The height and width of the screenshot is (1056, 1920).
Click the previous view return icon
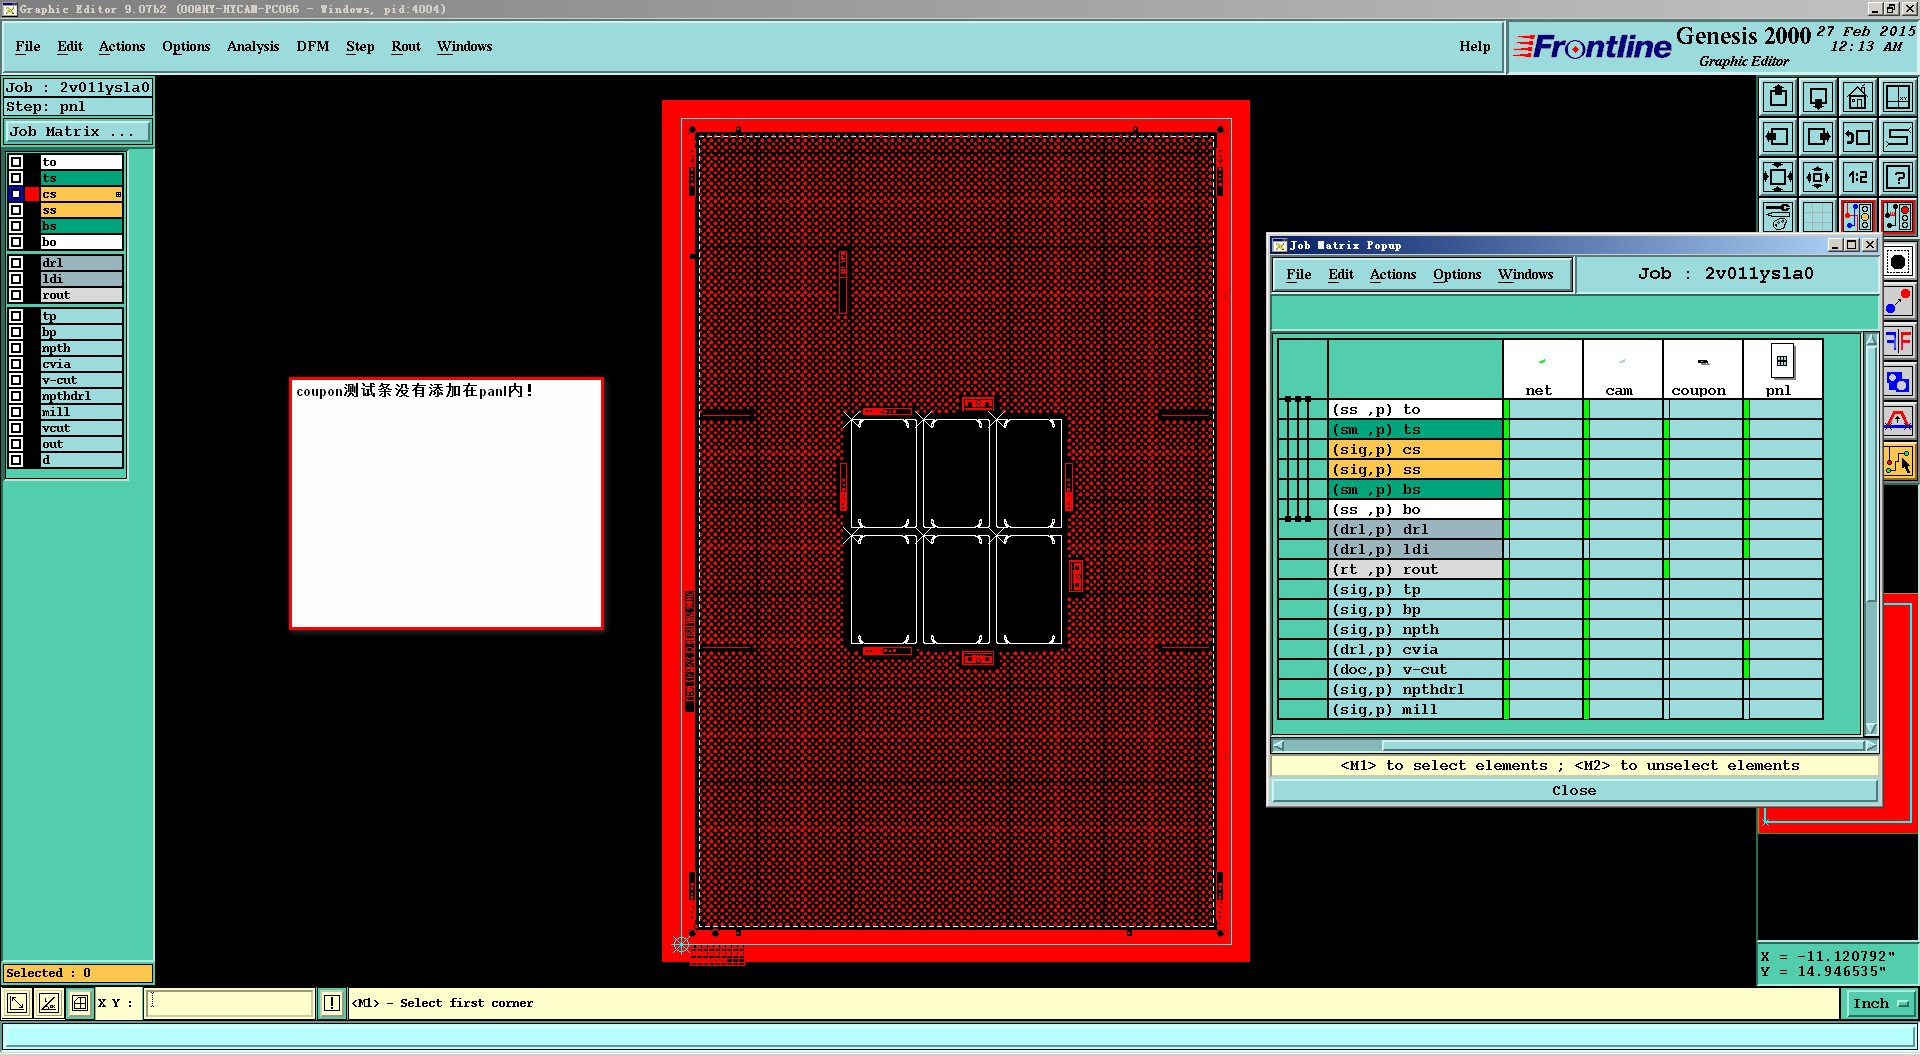tap(1858, 137)
